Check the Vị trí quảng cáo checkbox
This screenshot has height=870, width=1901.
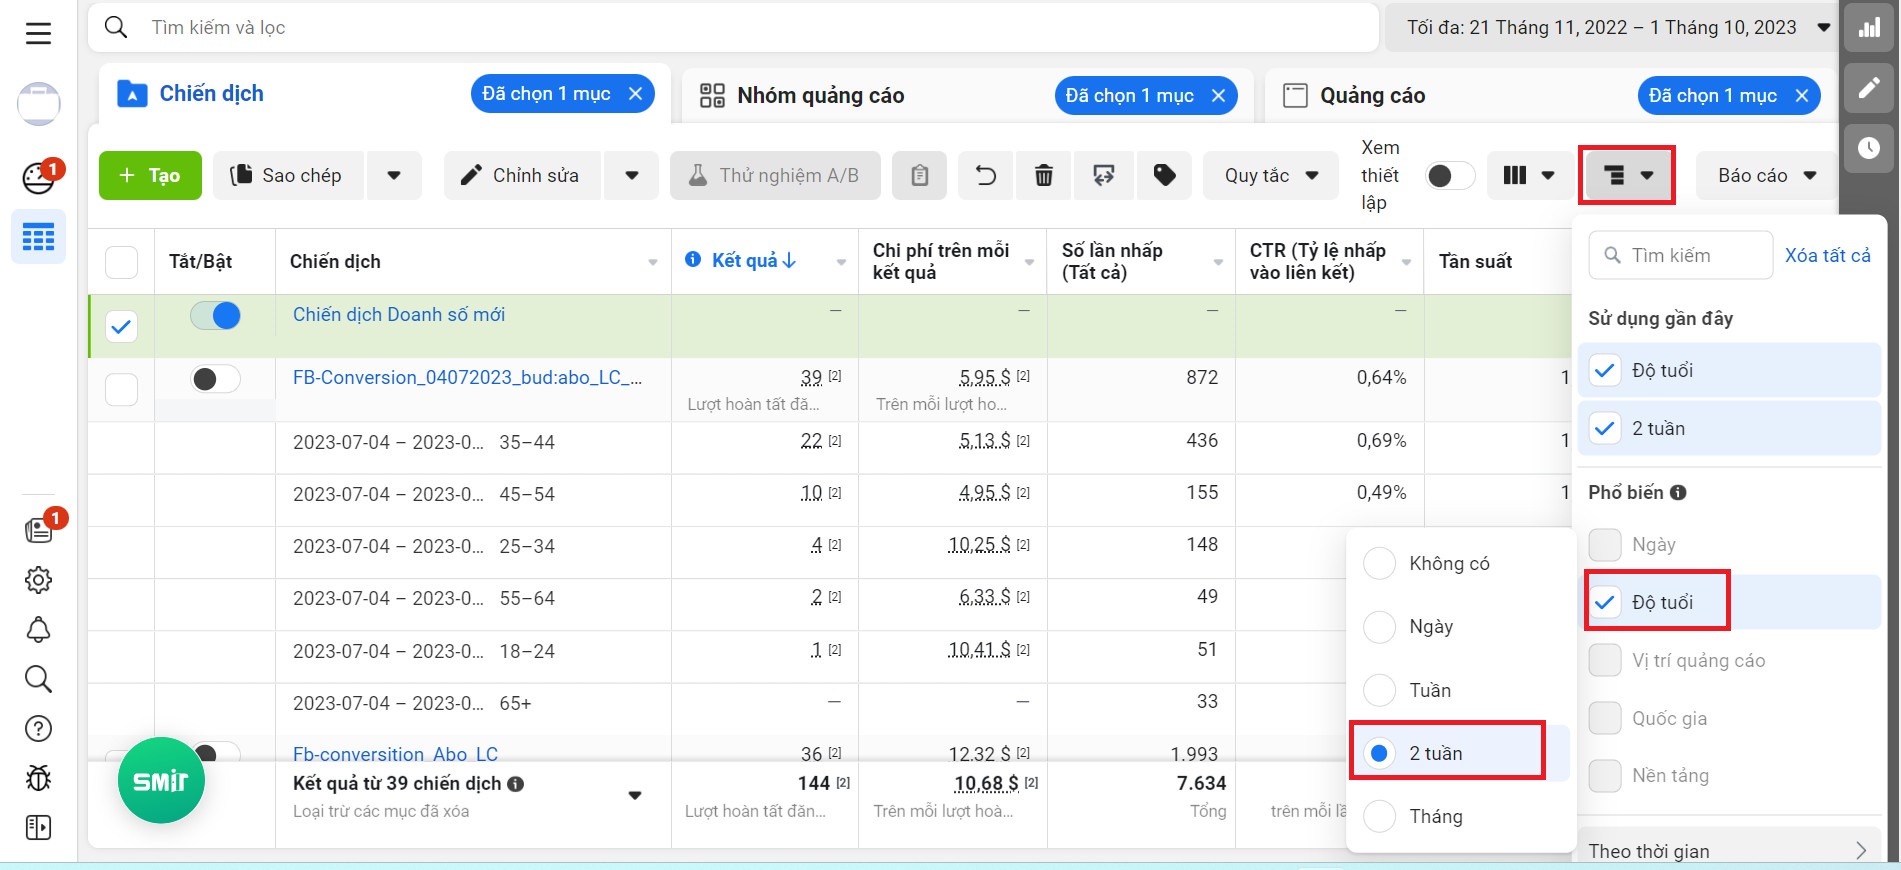coord(1605,660)
